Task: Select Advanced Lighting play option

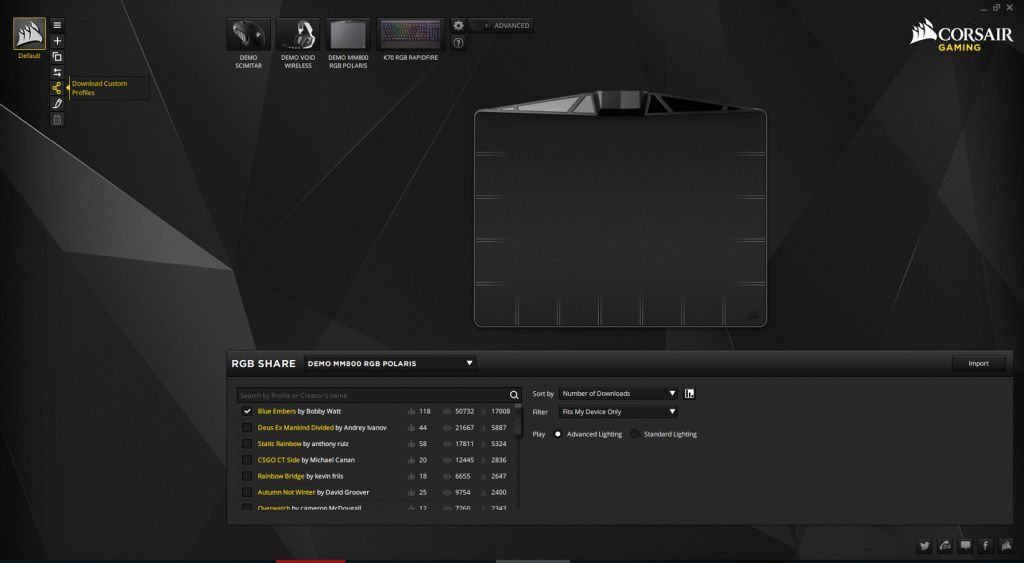Action: coord(558,434)
